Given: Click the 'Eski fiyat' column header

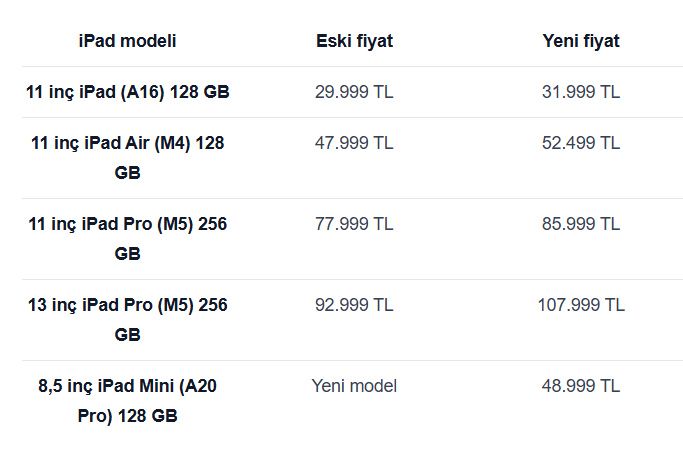Looking at the screenshot, I should pyautogui.click(x=355, y=41).
